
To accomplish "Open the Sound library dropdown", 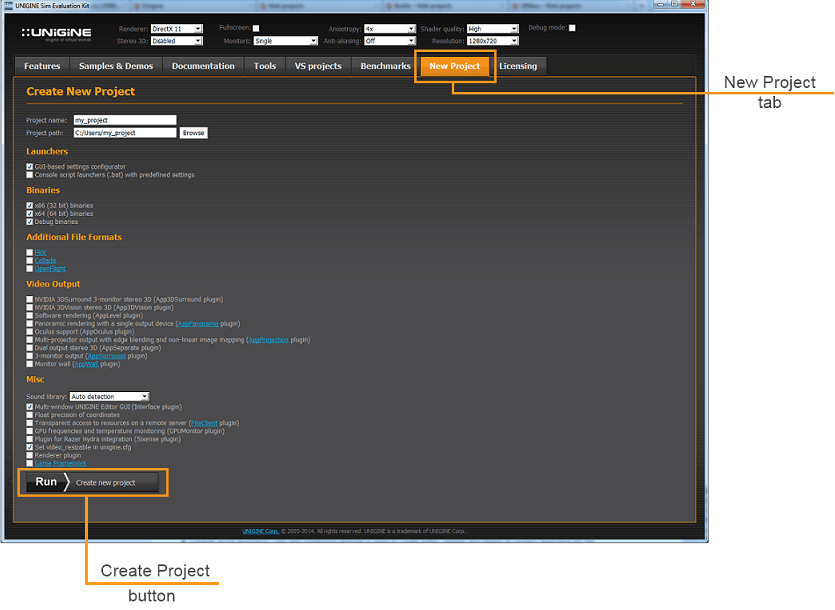I will (x=109, y=396).
